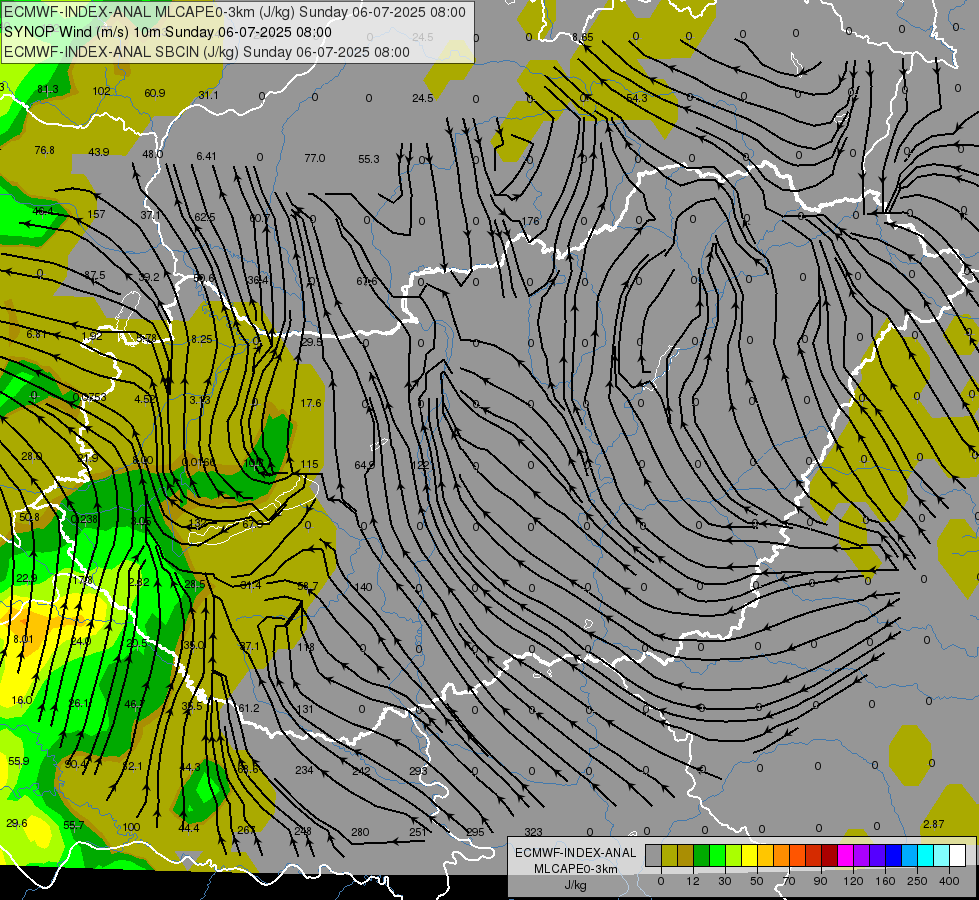979x900 pixels.
Task: Click the map value '81.3'
Action: pos(48,89)
